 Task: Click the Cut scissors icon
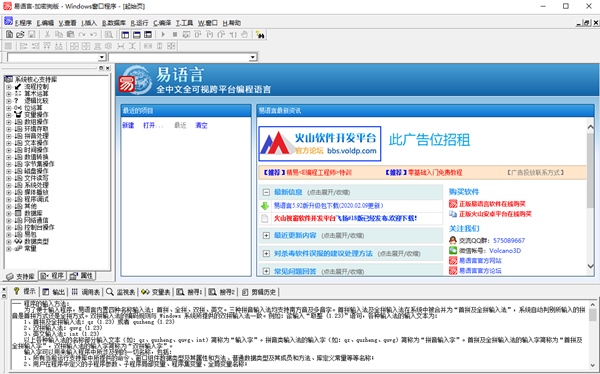coord(47,34)
